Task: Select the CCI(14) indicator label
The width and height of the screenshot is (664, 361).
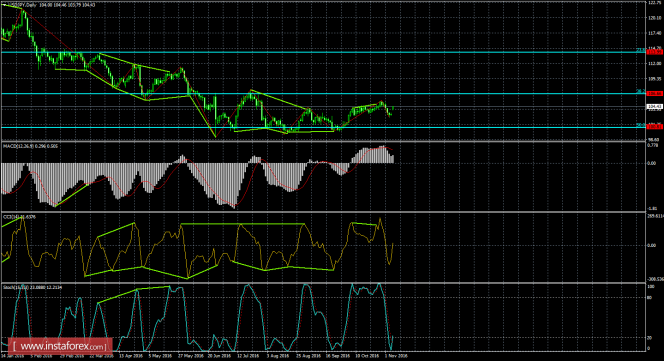Action: (x=19, y=217)
